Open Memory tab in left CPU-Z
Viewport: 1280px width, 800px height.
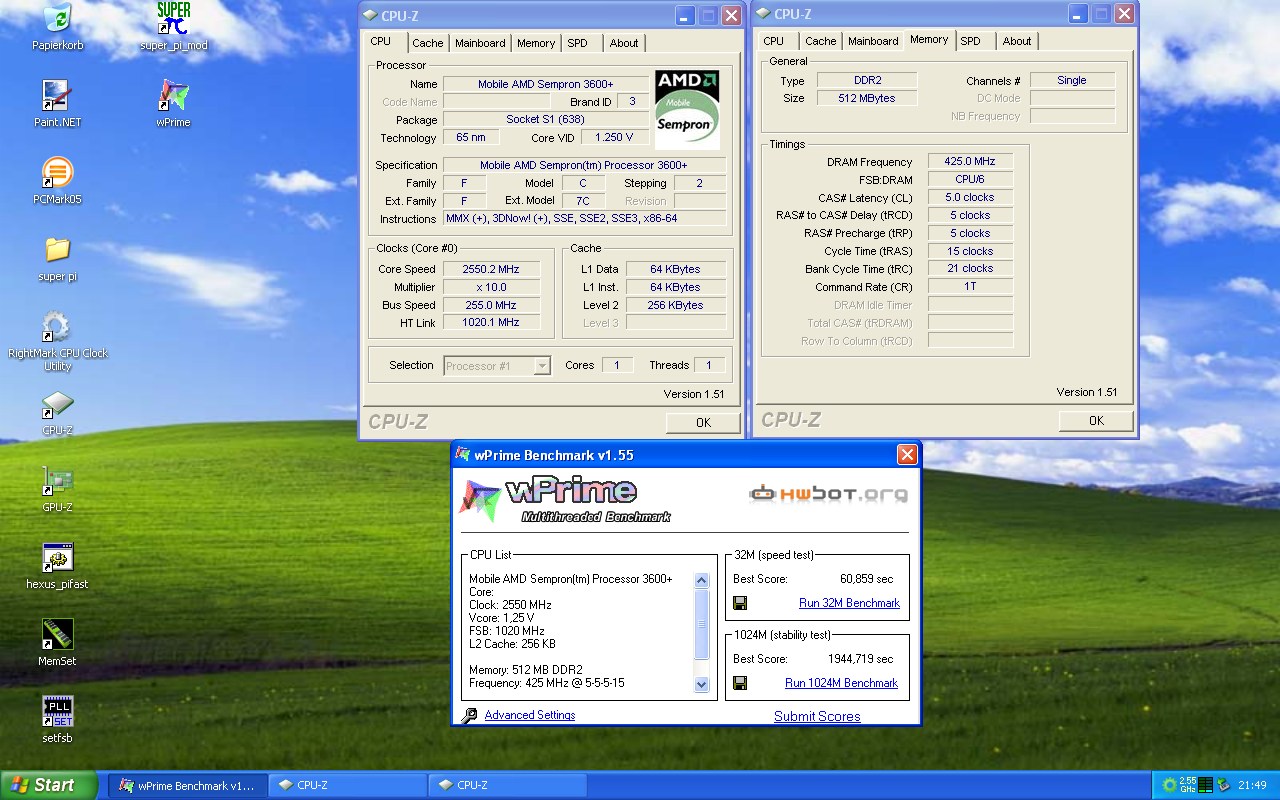[x=536, y=43]
